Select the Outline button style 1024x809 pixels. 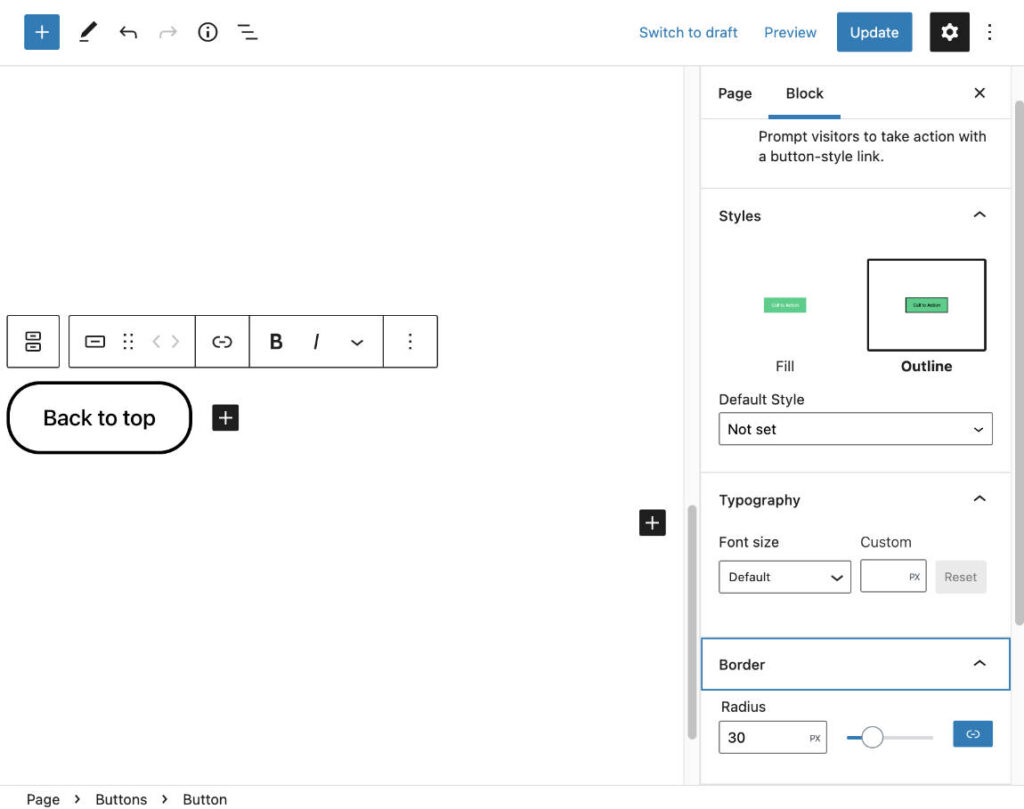point(925,305)
